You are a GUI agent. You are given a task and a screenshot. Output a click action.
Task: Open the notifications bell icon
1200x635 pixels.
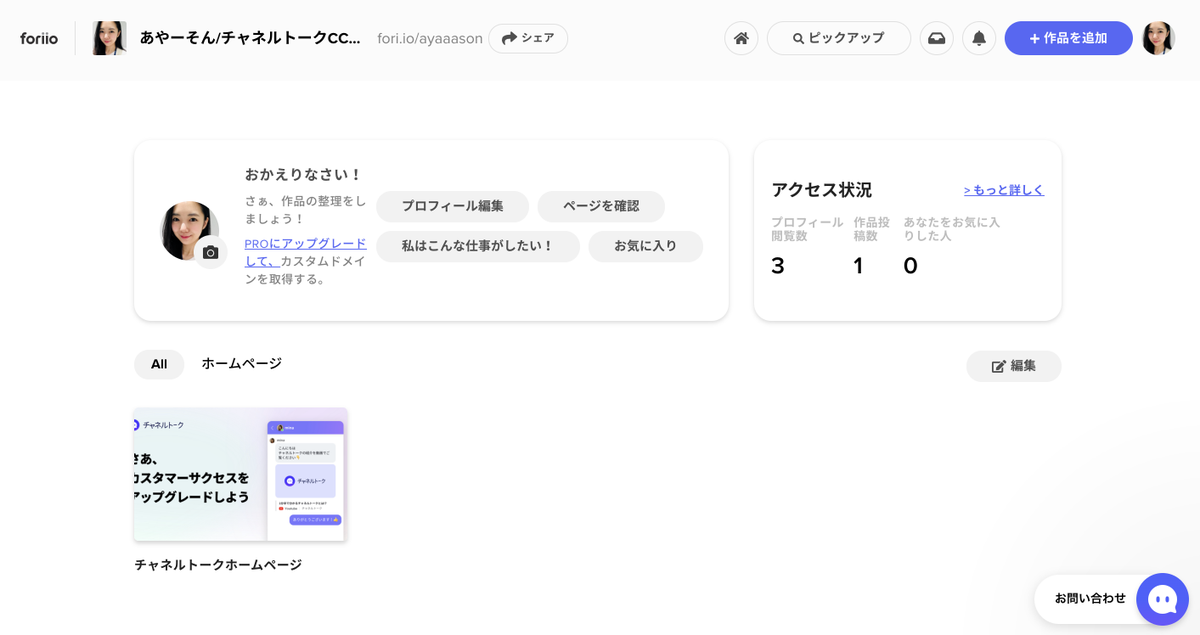979,38
